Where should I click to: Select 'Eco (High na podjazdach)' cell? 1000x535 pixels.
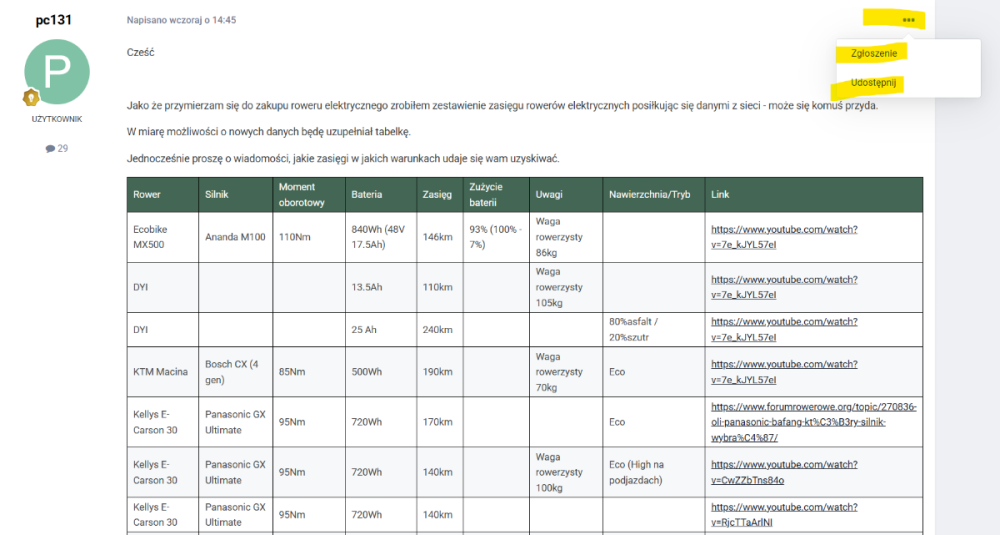coord(654,473)
